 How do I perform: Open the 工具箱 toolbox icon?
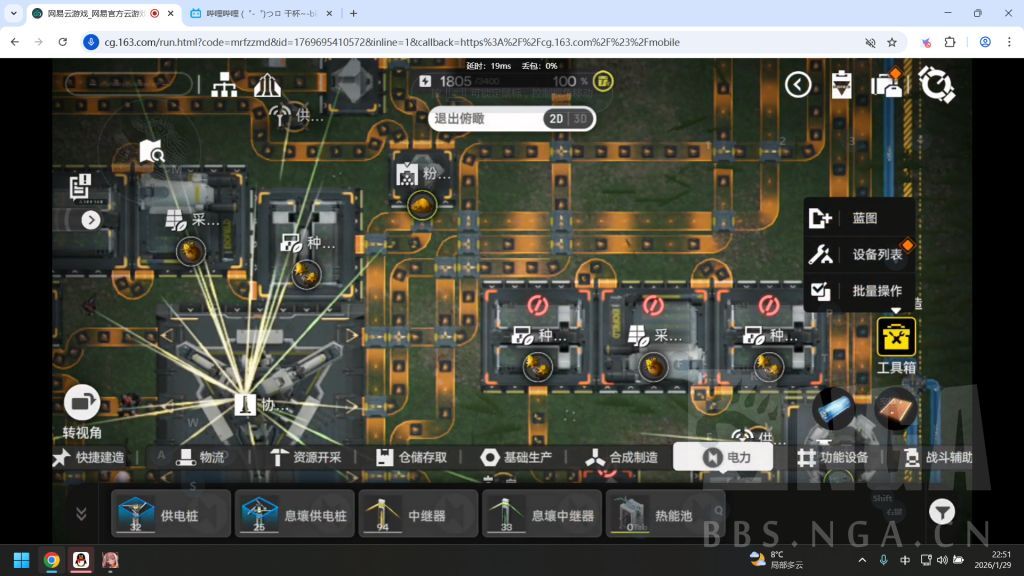pos(896,338)
